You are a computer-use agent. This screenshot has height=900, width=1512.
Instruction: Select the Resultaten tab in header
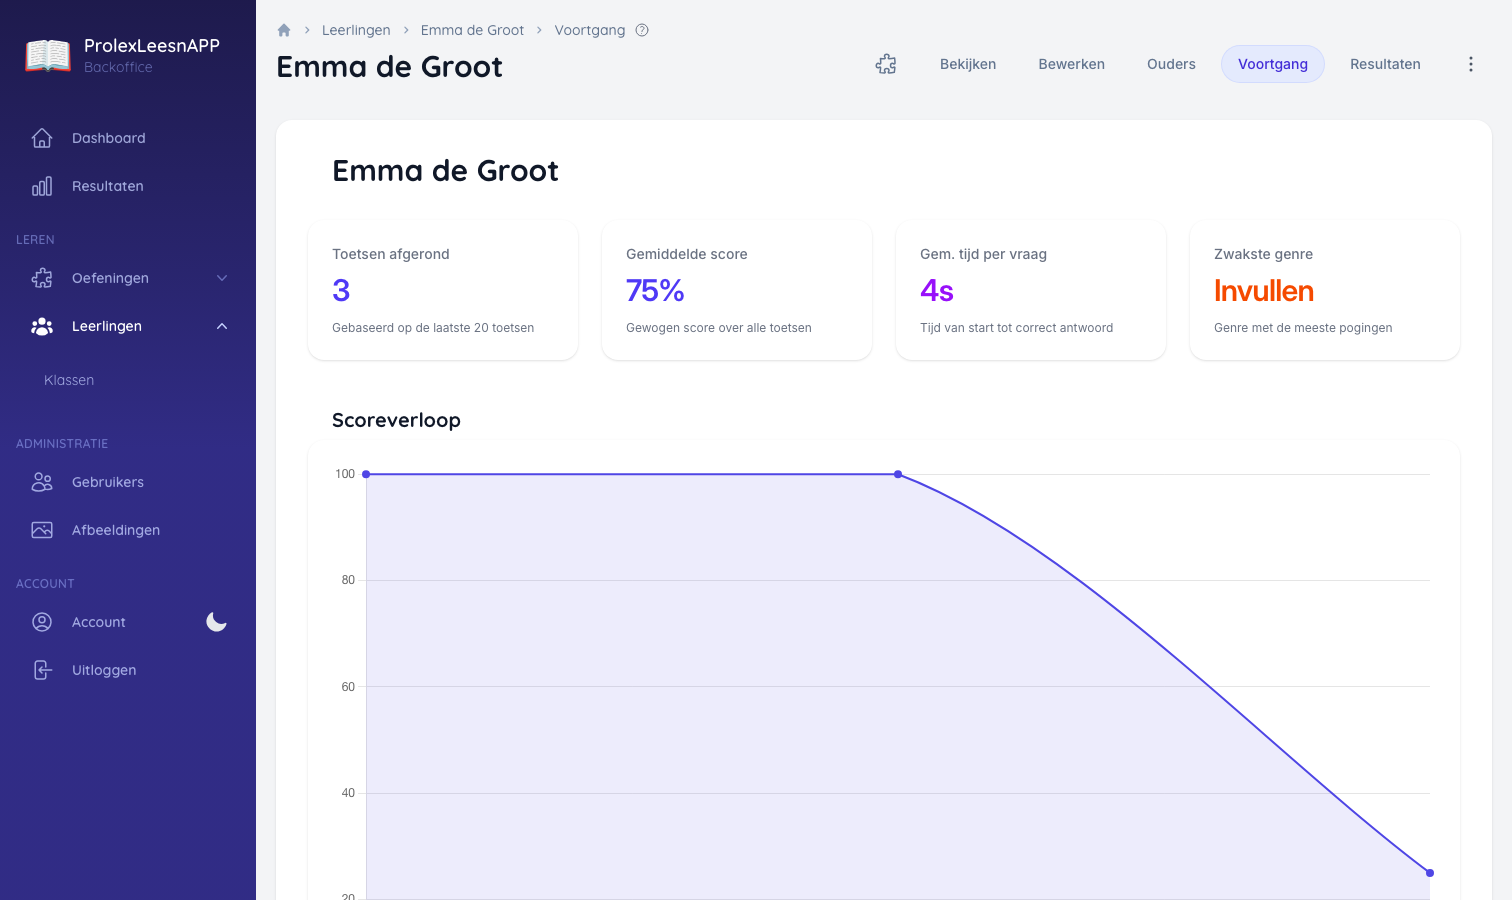point(1385,64)
